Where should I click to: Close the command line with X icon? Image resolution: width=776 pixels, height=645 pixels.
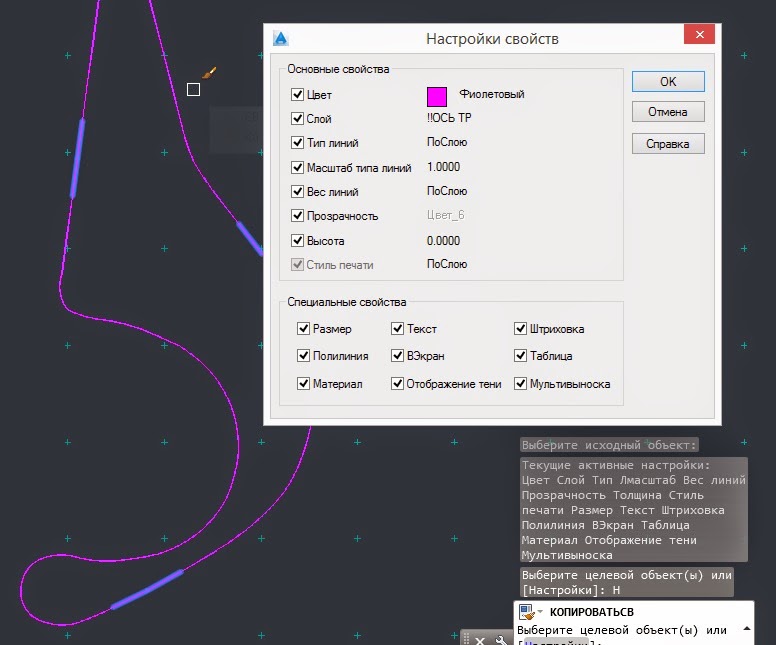pyautogui.click(x=480, y=640)
